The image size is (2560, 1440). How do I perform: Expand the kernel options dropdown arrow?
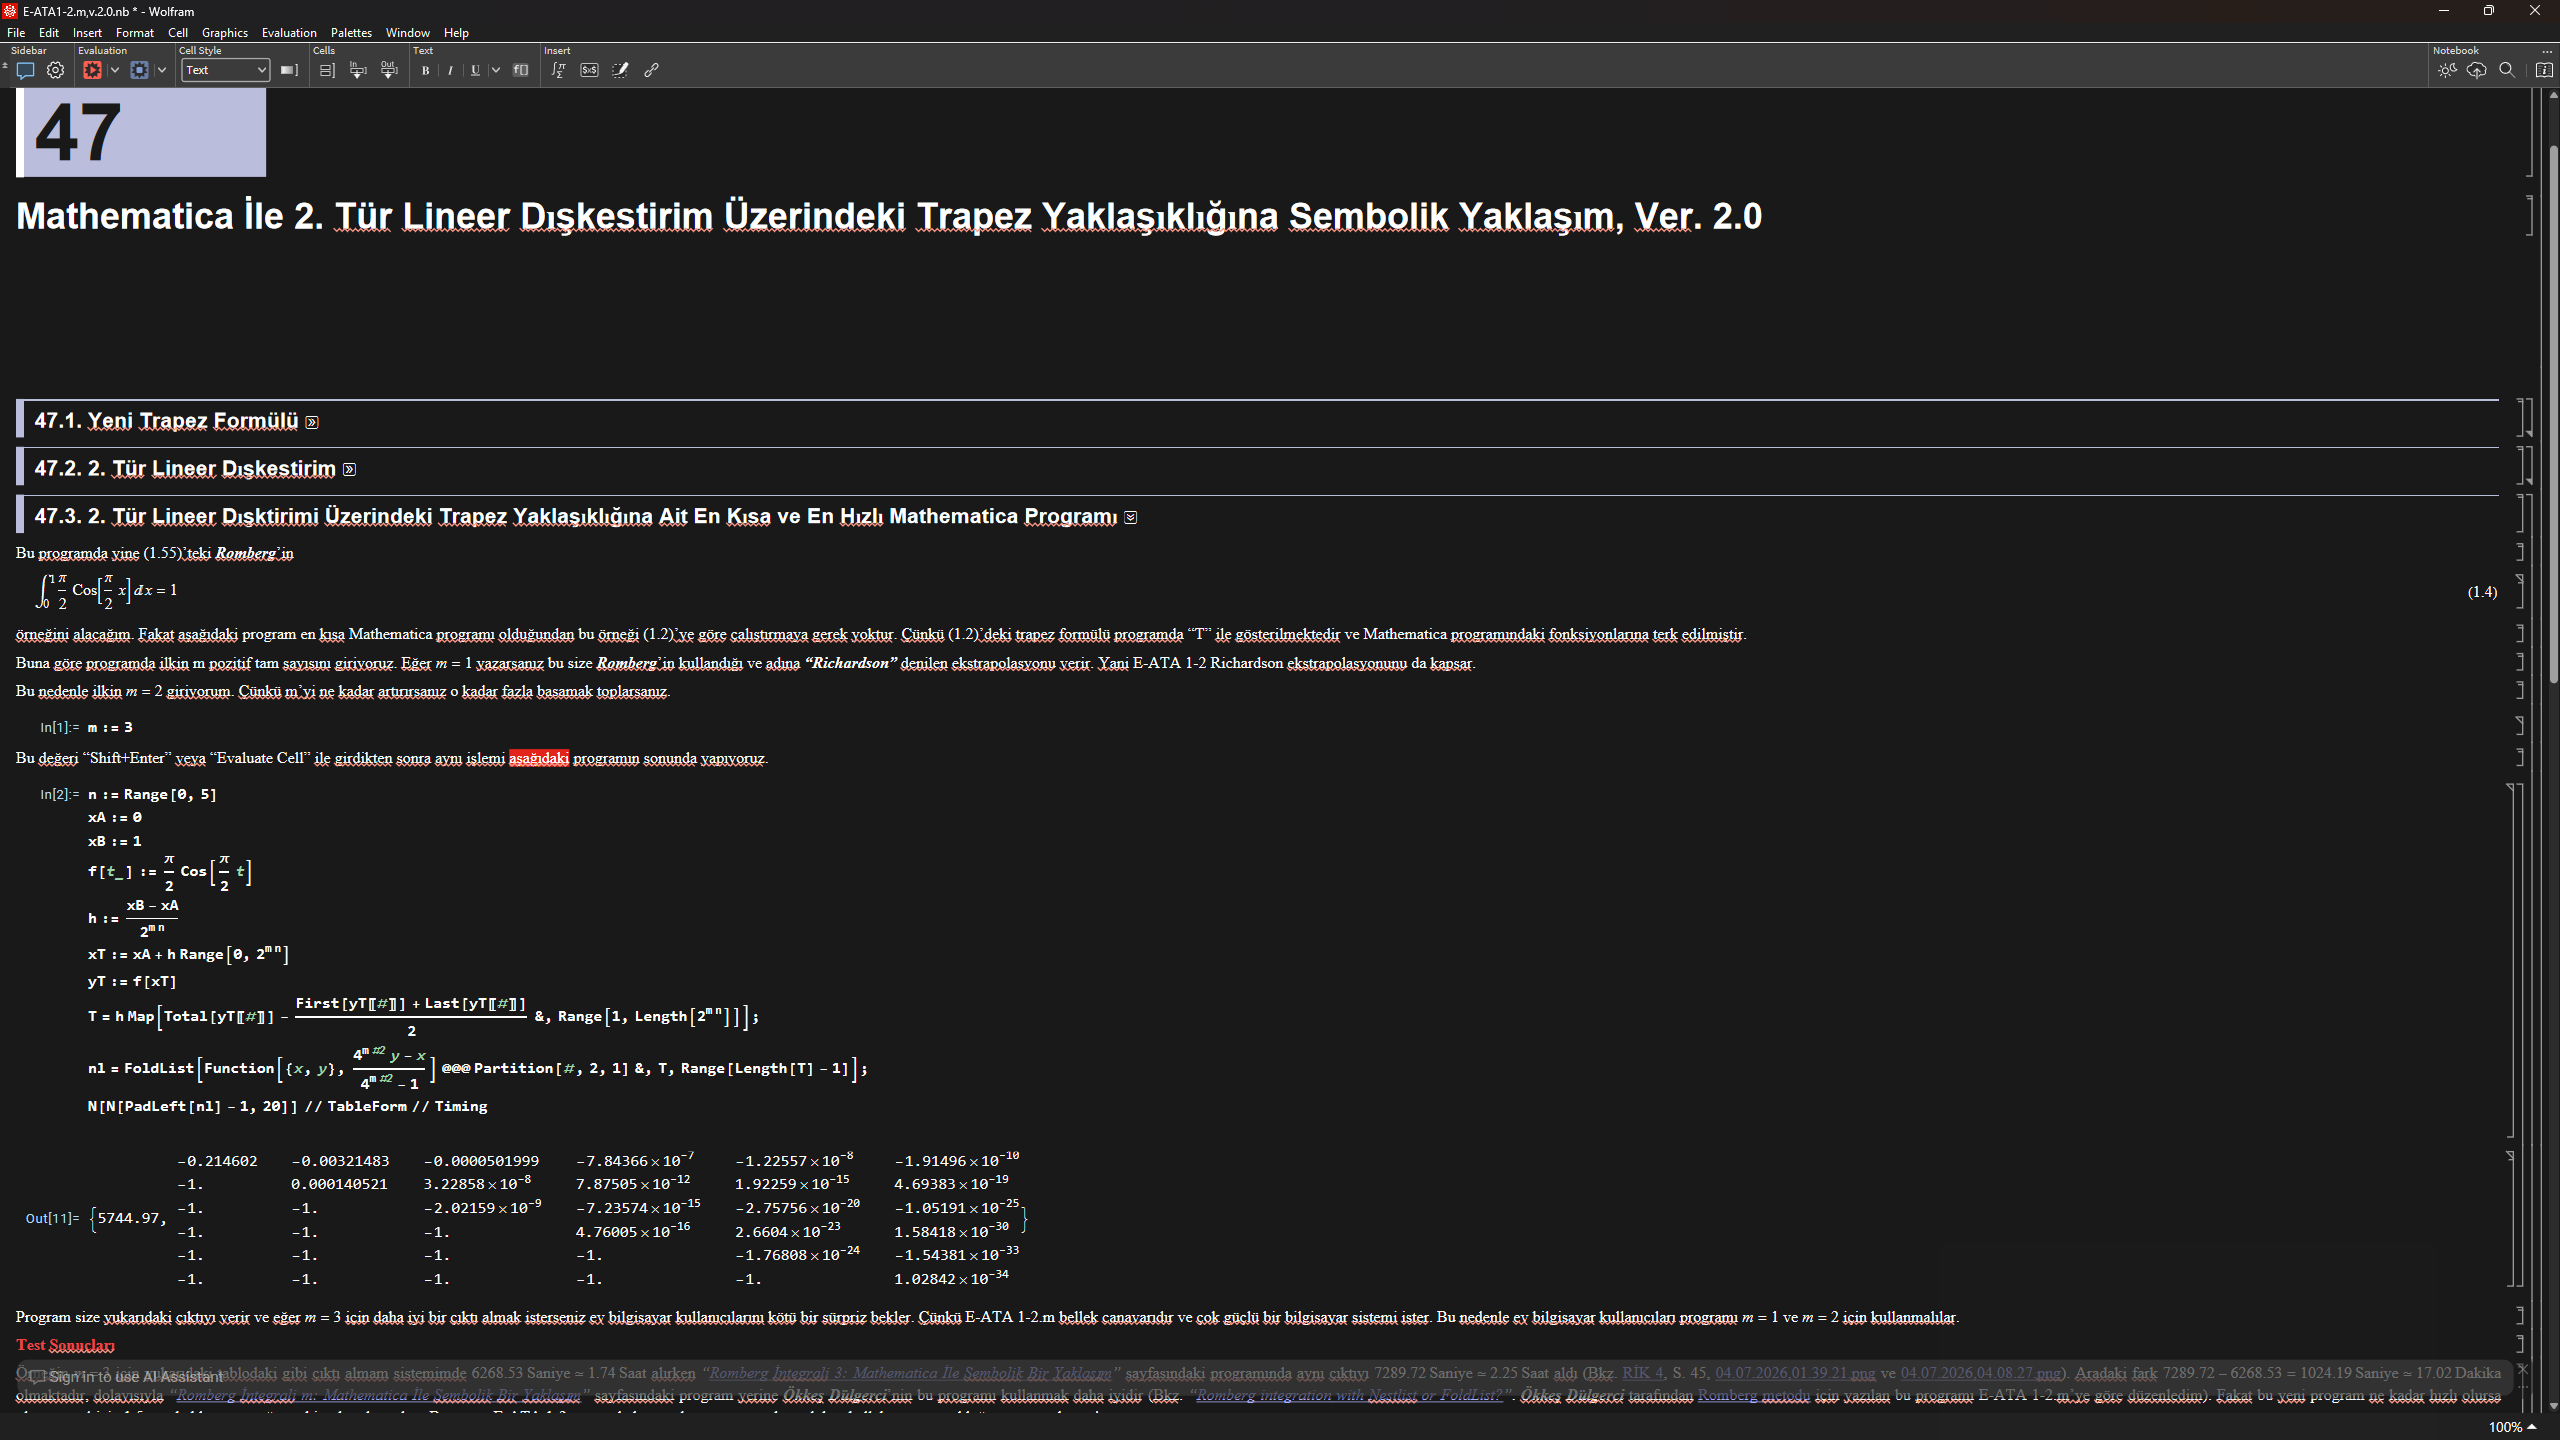click(162, 70)
